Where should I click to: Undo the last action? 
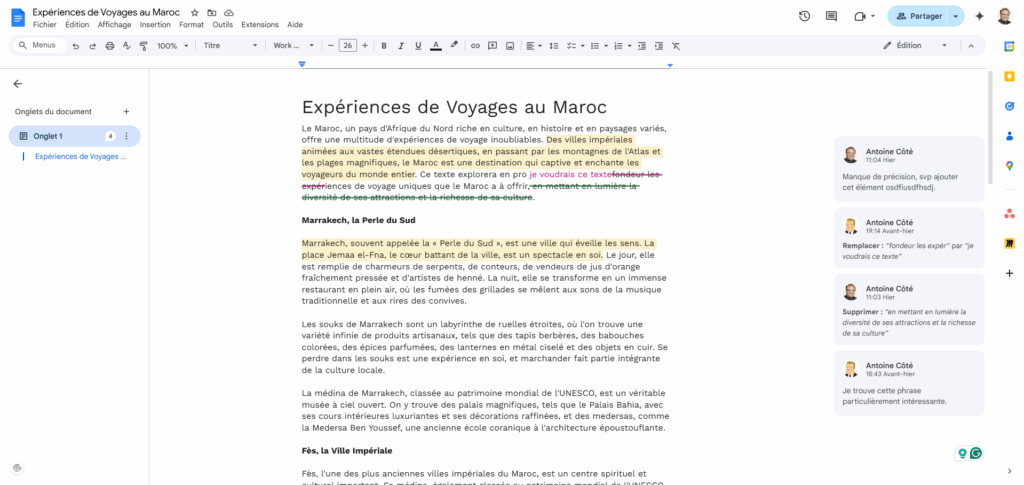[x=76, y=46]
